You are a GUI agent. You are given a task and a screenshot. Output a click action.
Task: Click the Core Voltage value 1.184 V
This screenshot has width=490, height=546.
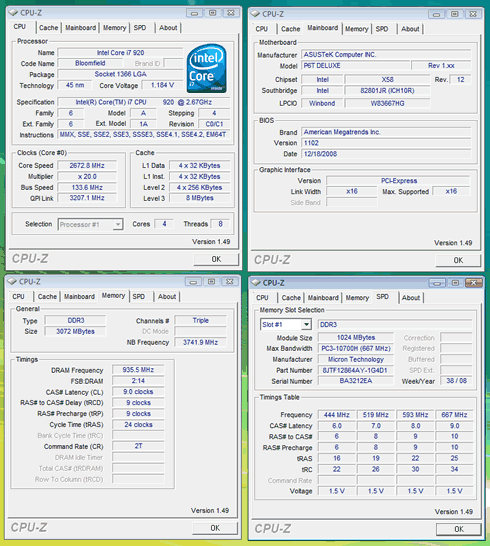pyautogui.click(x=162, y=85)
